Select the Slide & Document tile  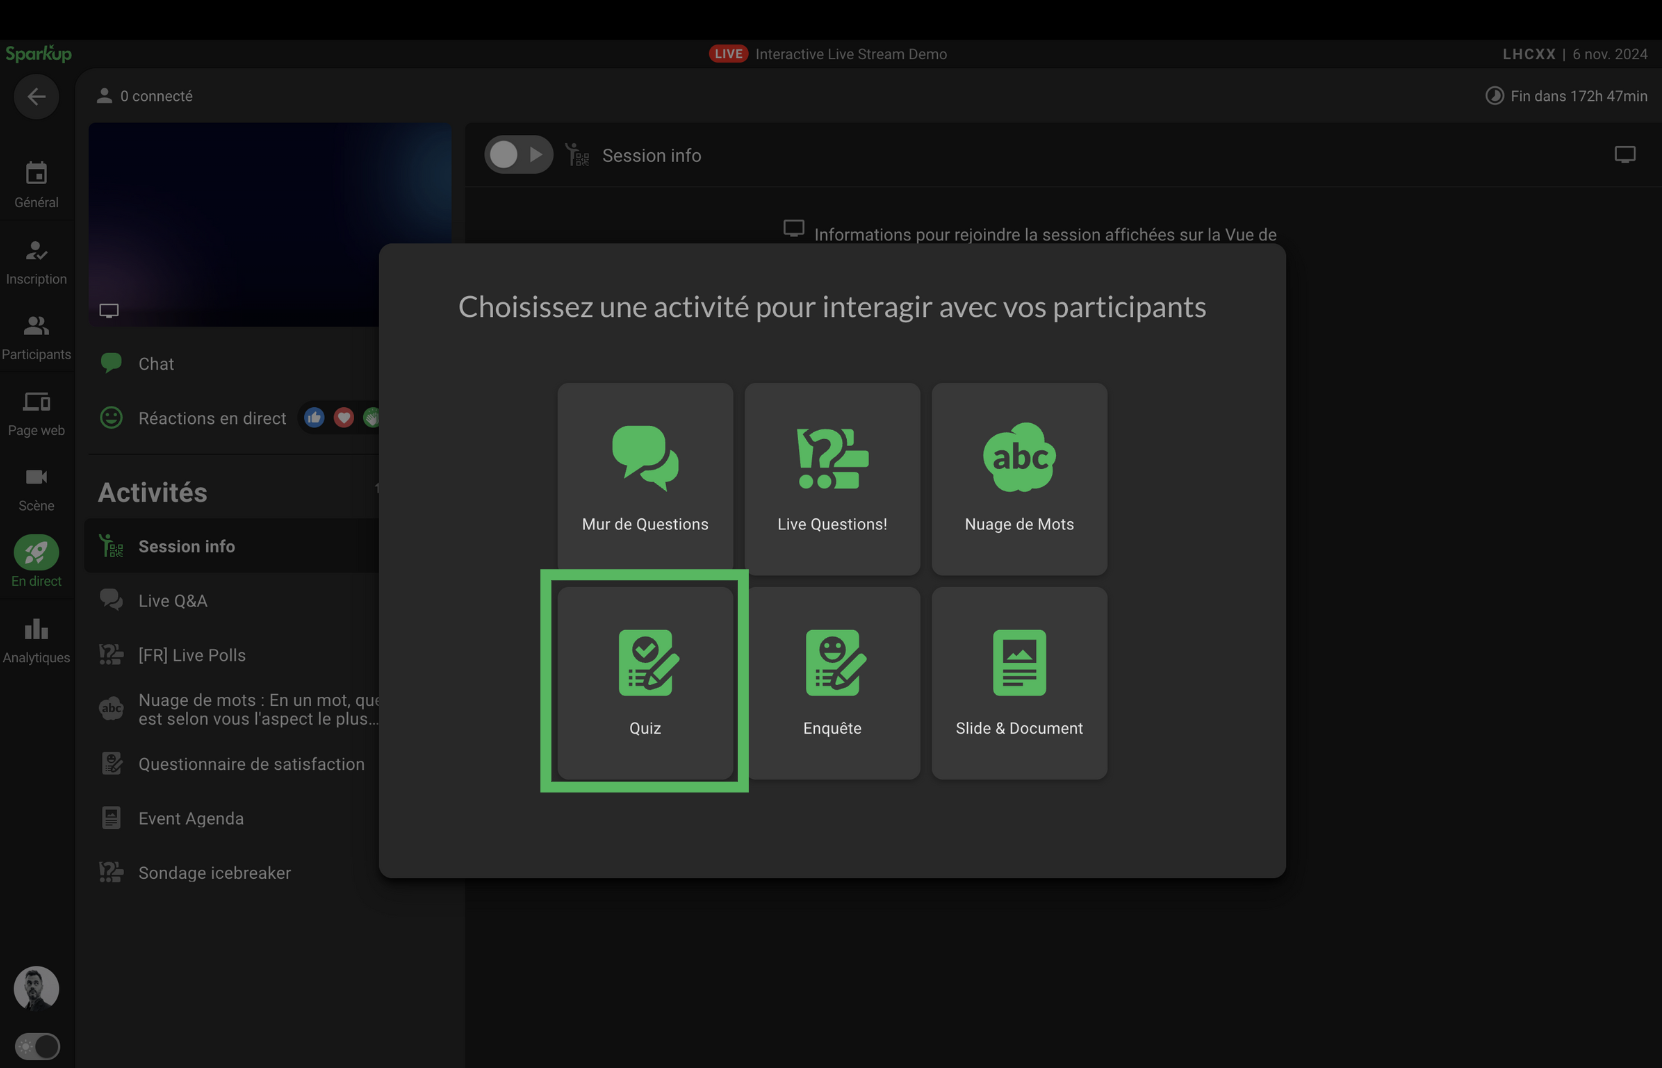[x=1019, y=682]
